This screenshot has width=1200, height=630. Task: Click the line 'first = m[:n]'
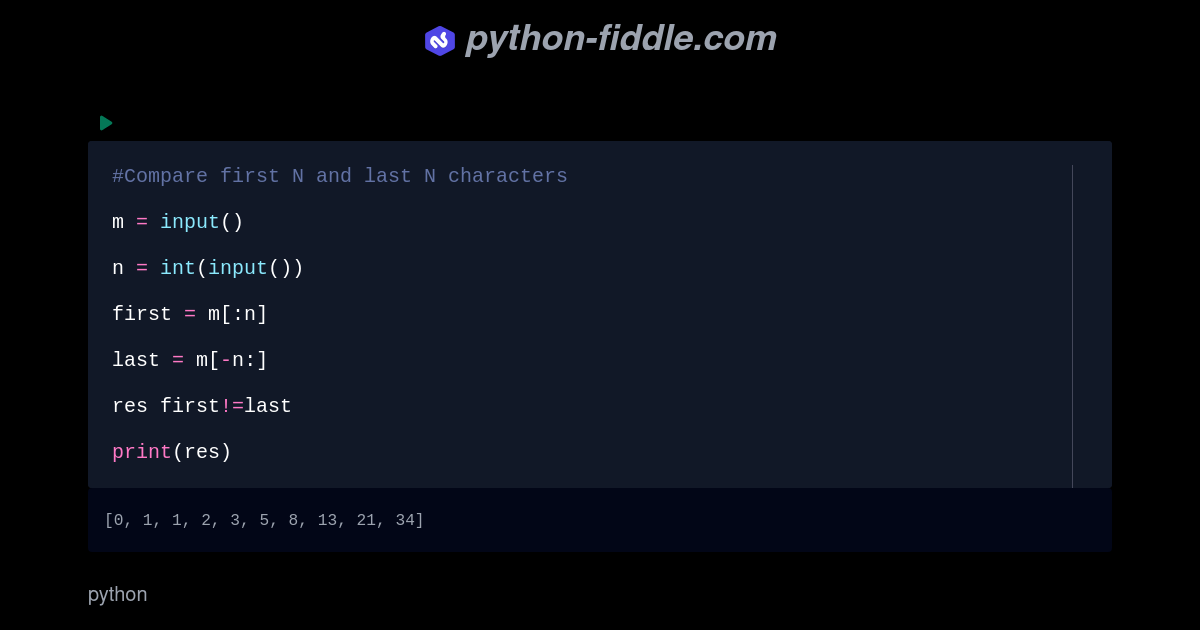[x=189, y=313]
